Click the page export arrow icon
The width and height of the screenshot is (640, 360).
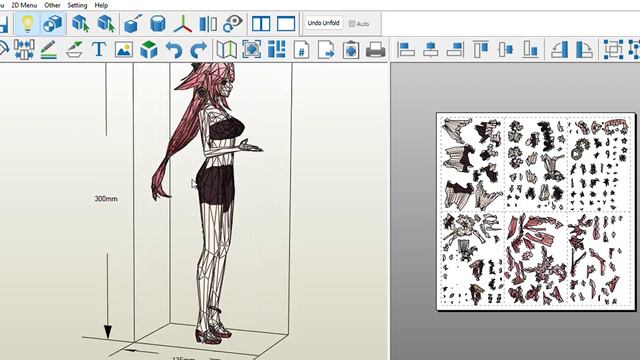pos(326,50)
